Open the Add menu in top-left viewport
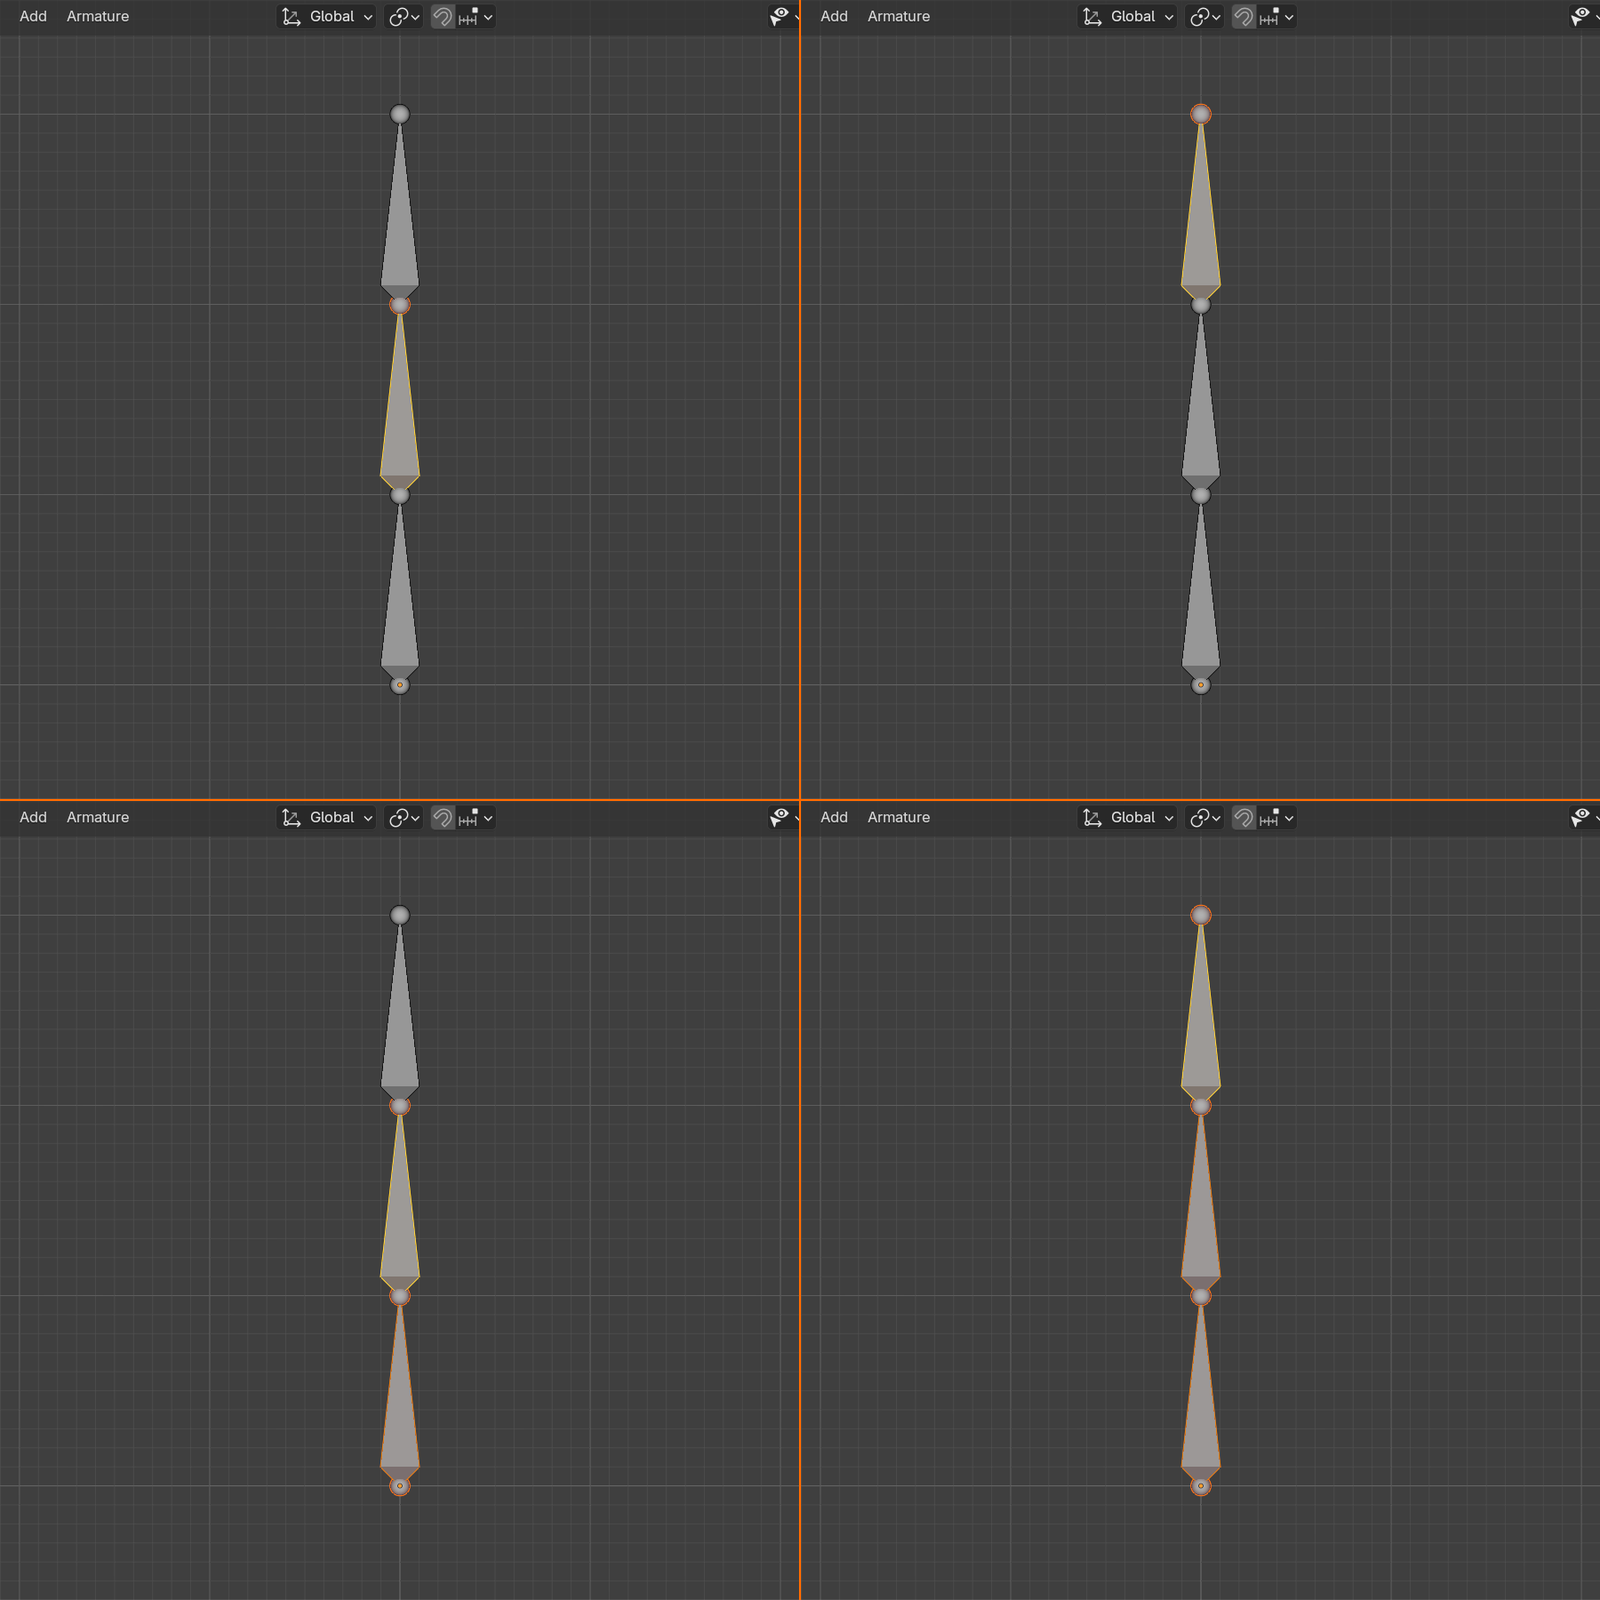 [33, 17]
